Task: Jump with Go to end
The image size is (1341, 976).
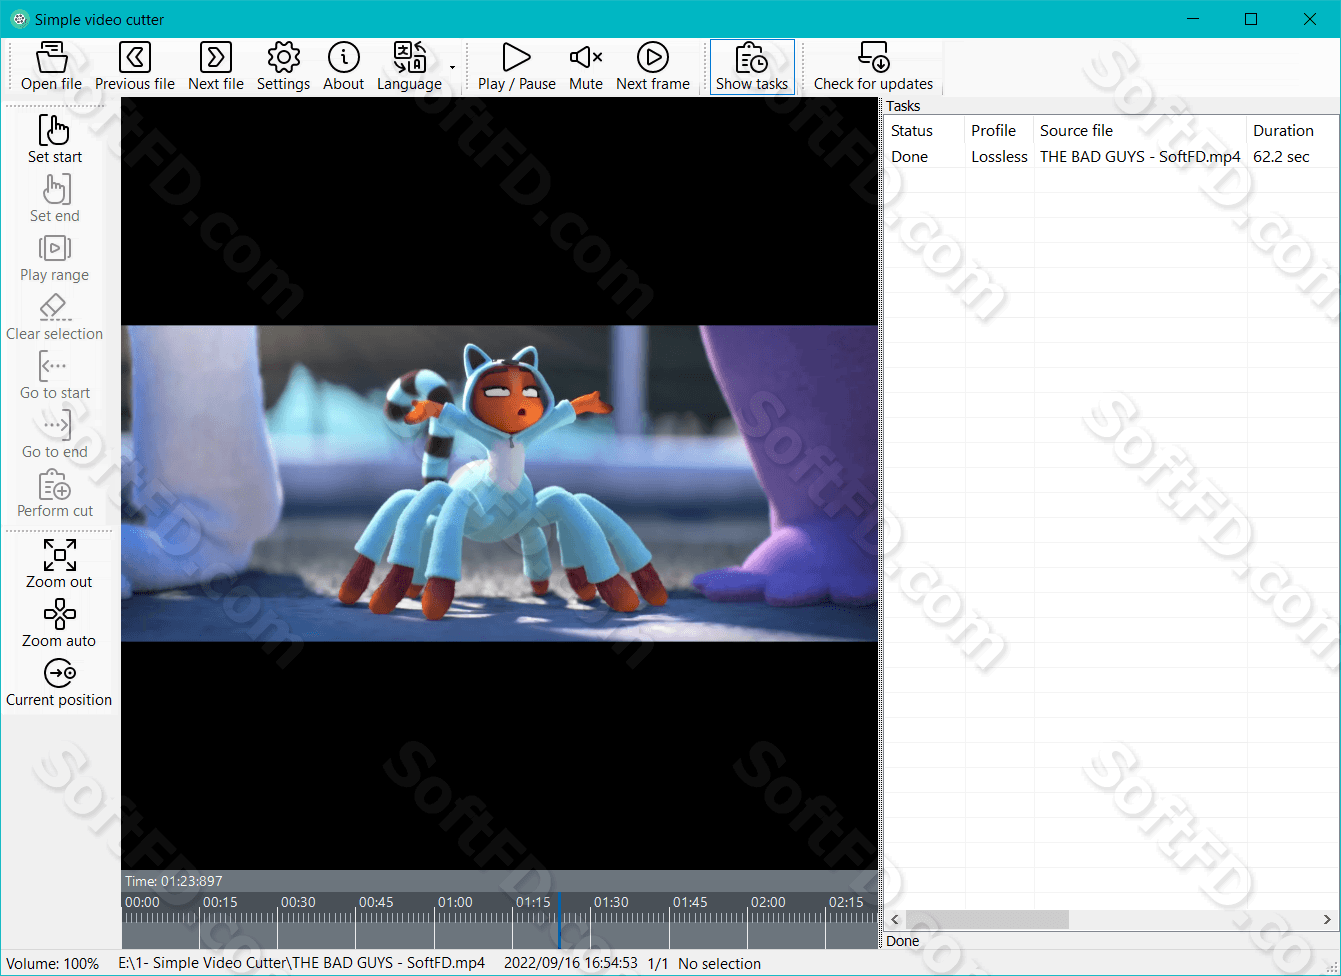Action: pyautogui.click(x=55, y=435)
